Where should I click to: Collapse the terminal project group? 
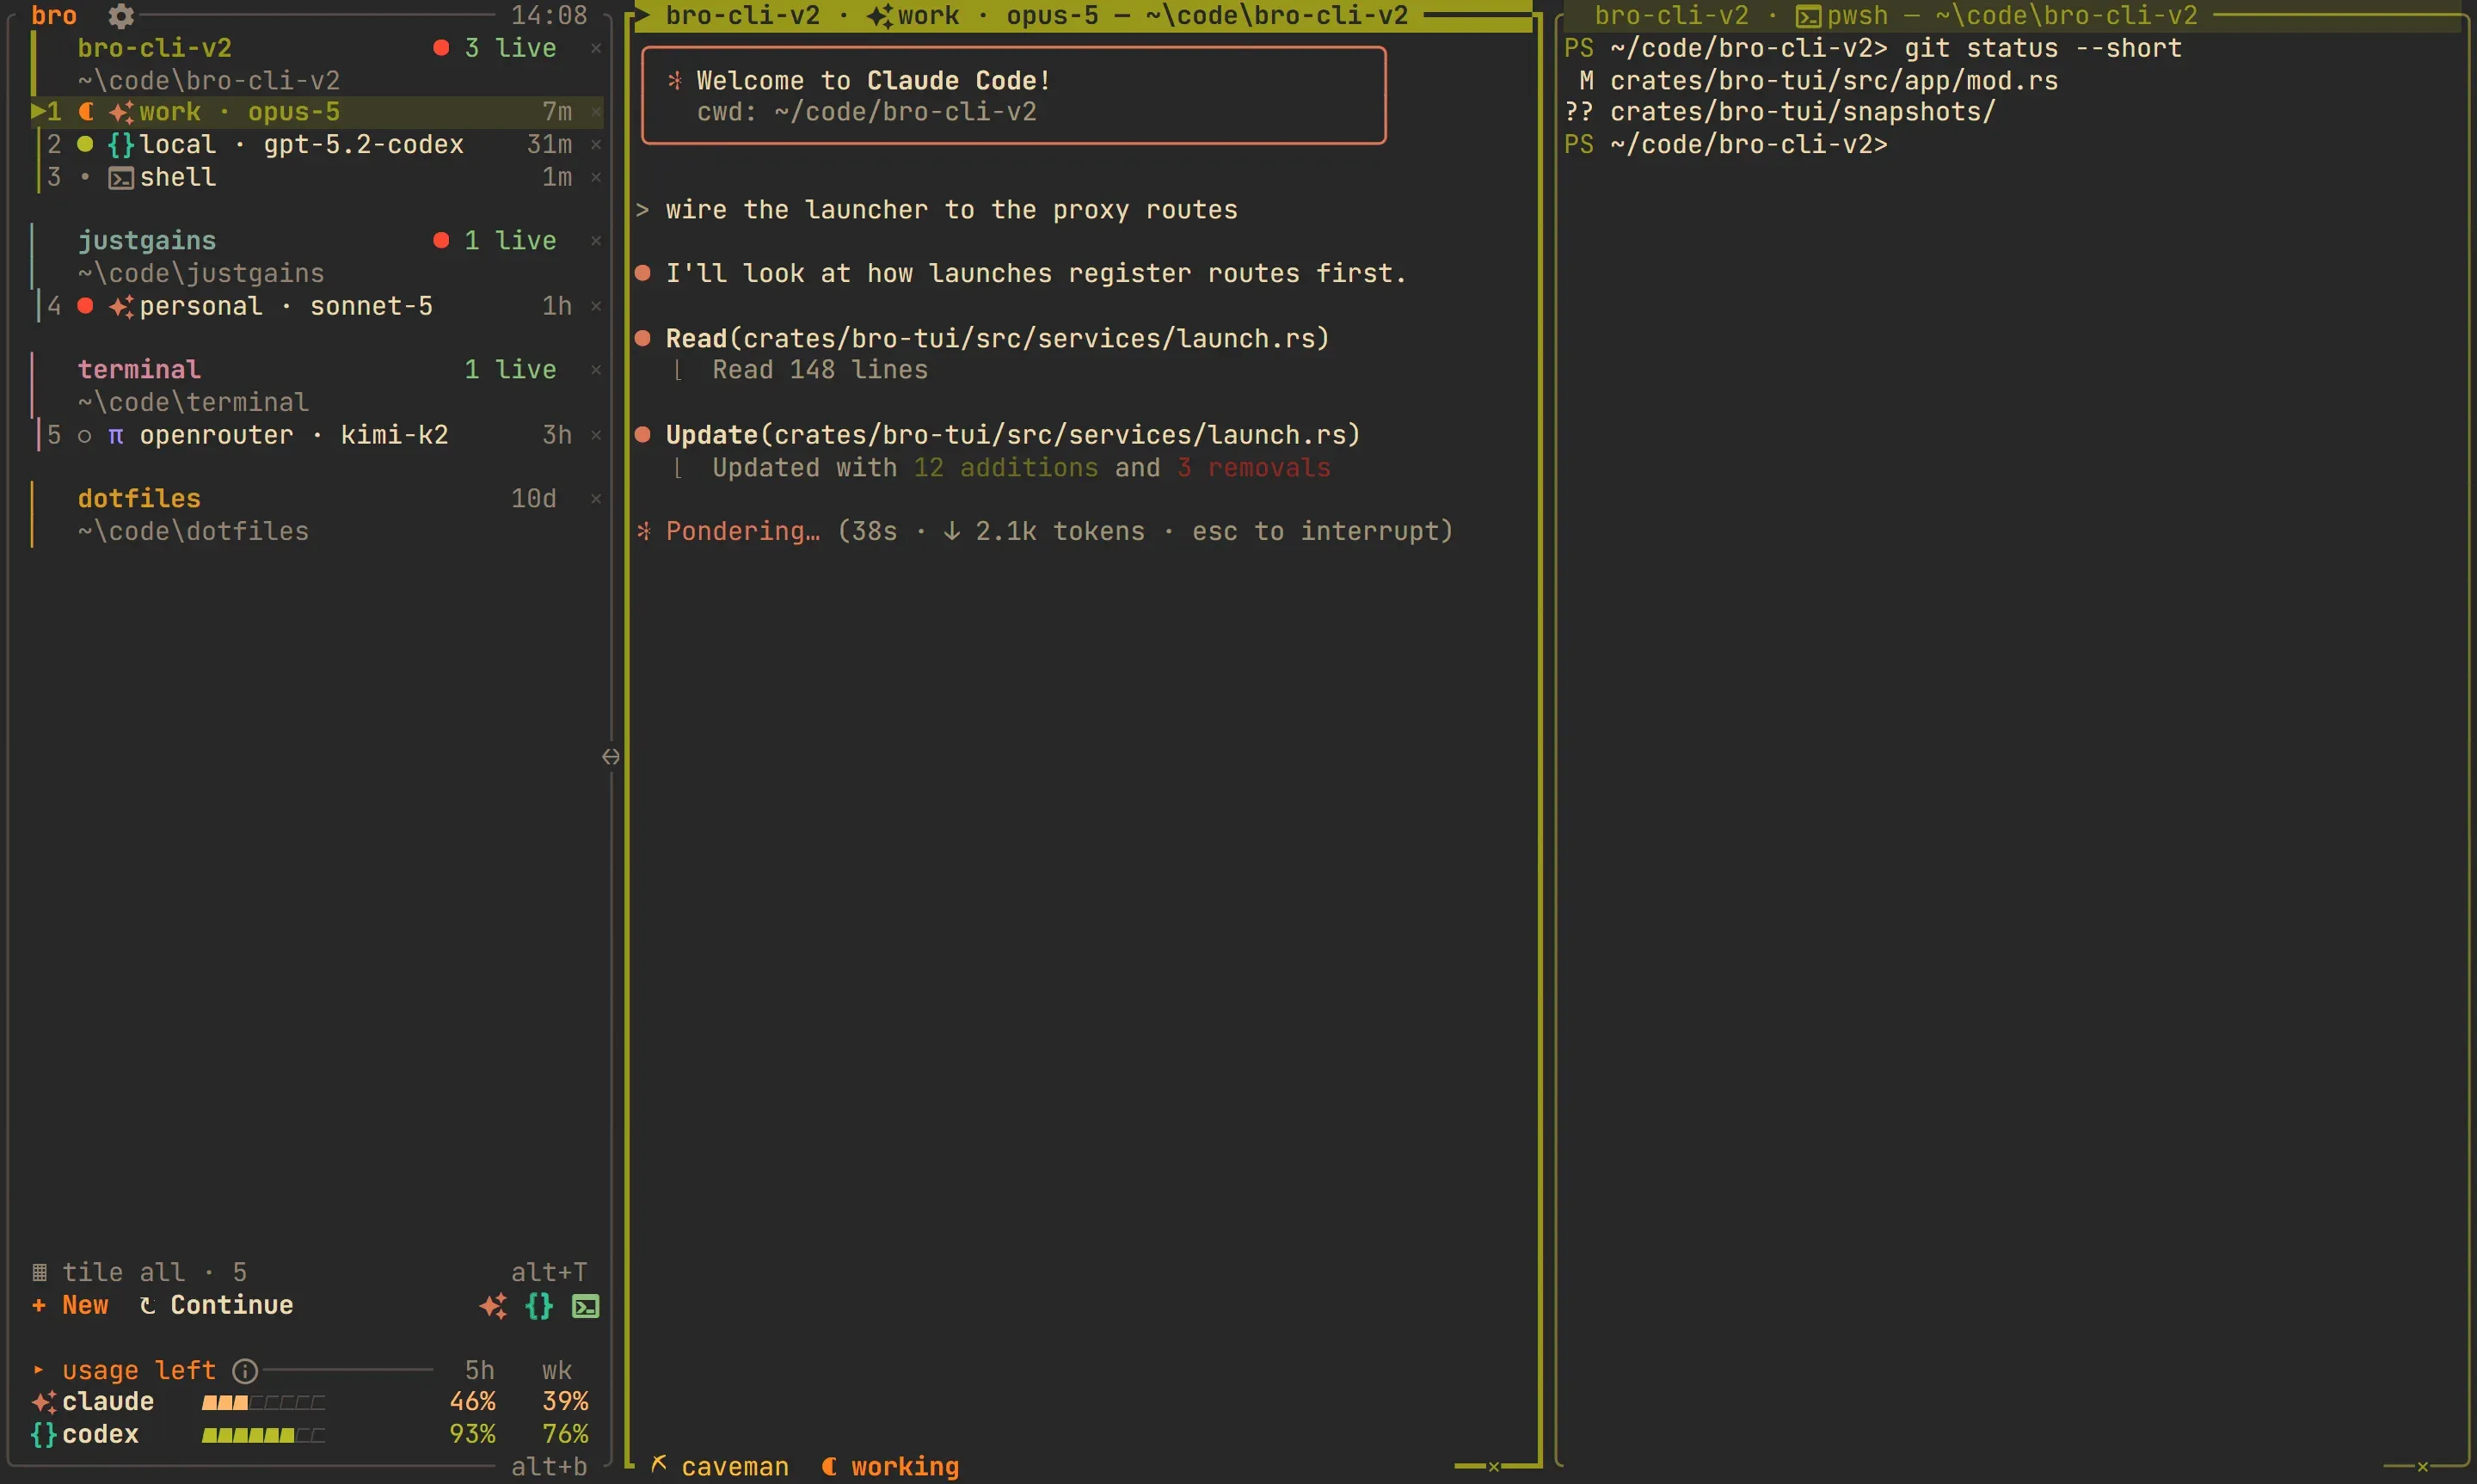(139, 370)
